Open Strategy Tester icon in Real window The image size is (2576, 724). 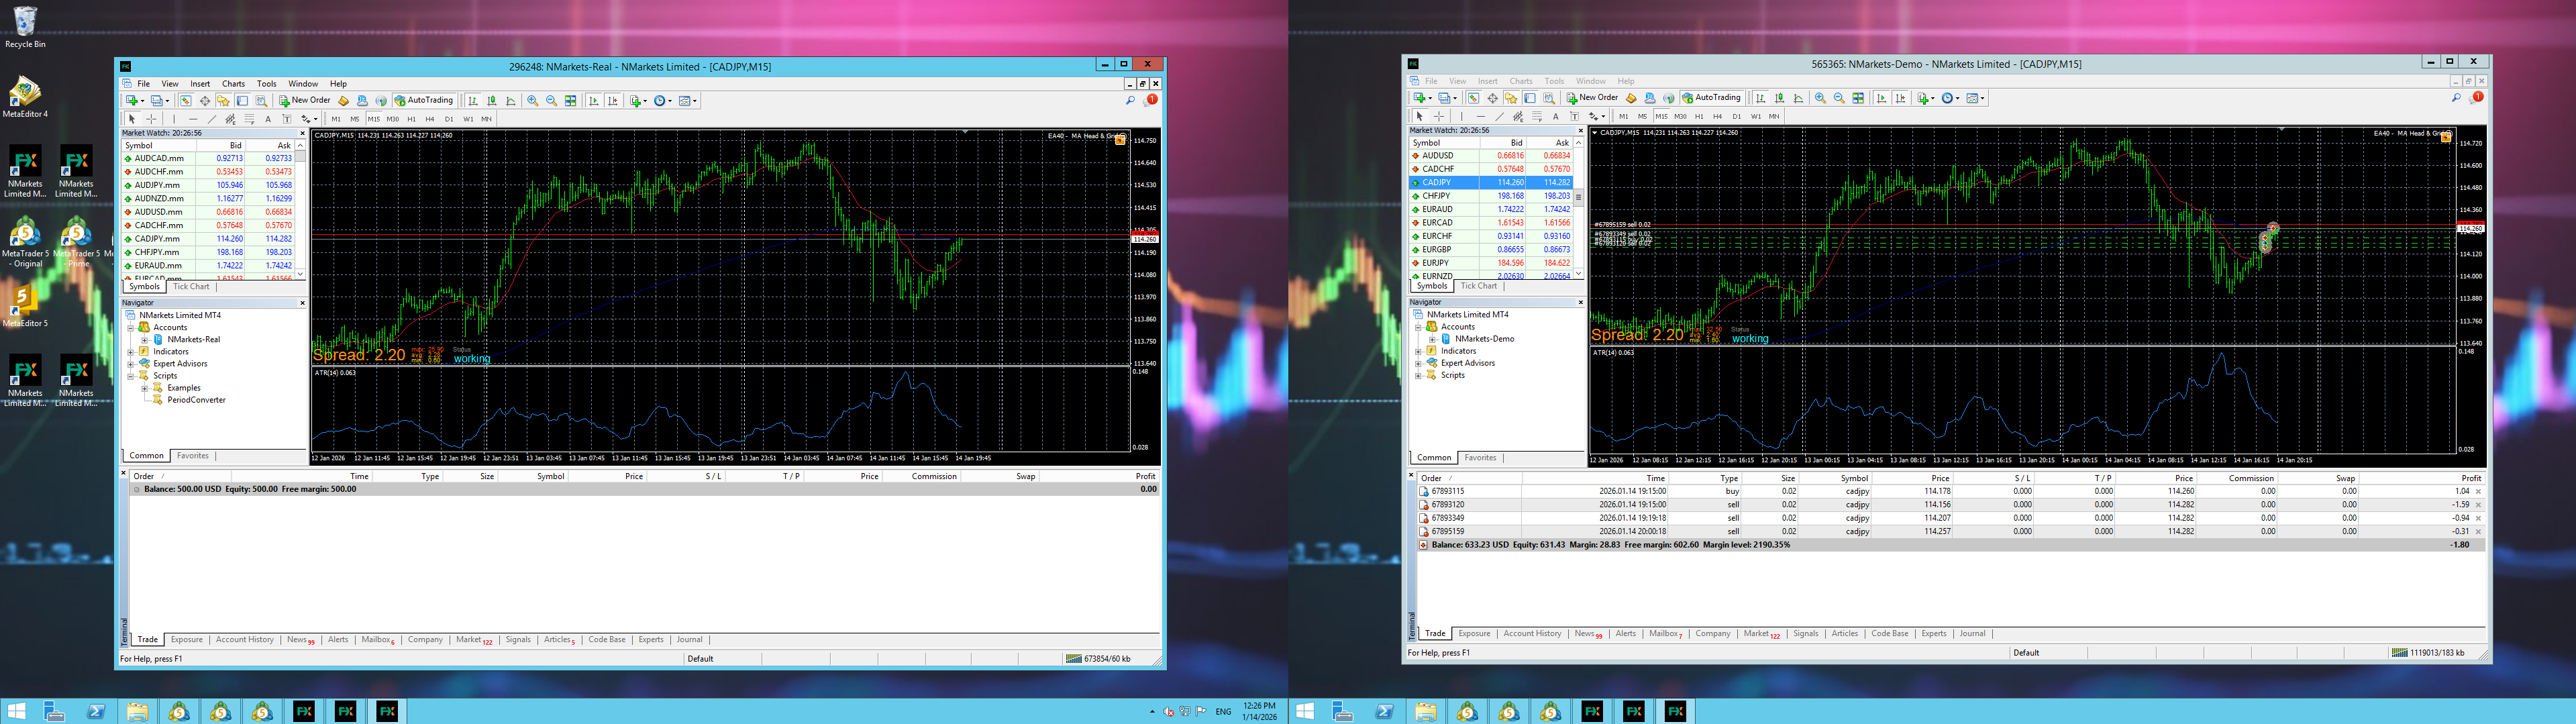pos(262,101)
